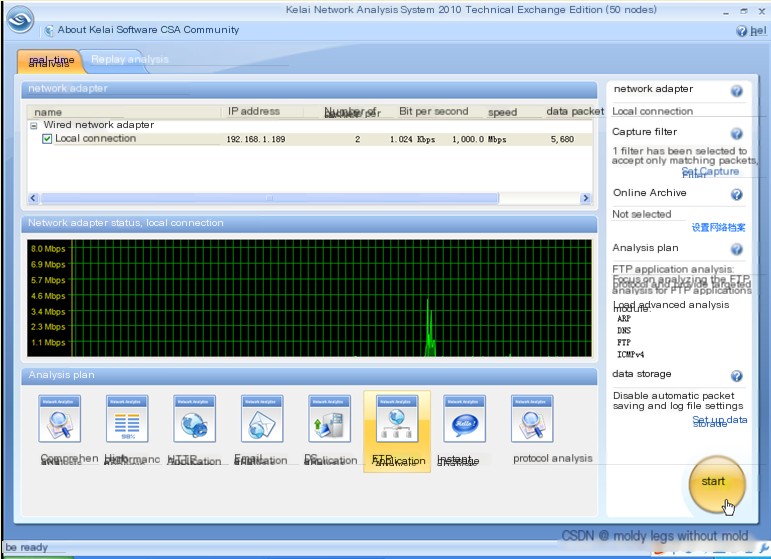Open help for Analysis plan section
The image size is (771, 559).
pos(736,250)
